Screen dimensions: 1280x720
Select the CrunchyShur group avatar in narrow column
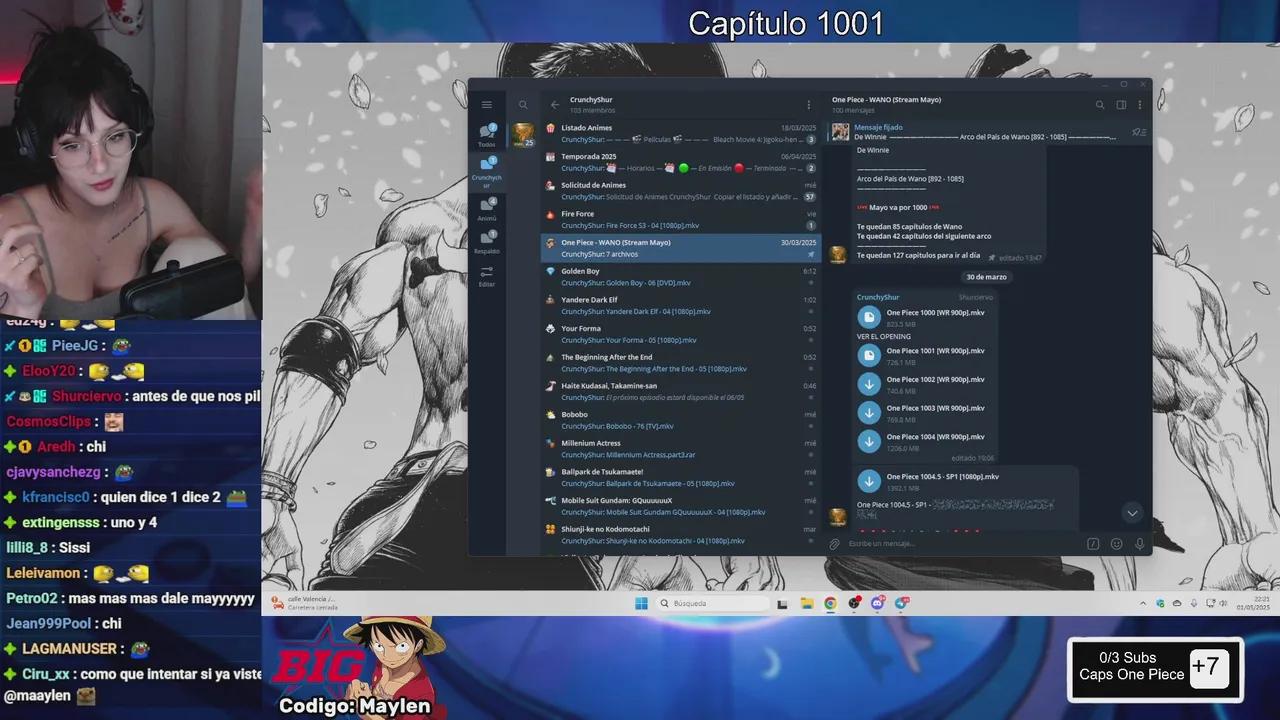tap(523, 135)
